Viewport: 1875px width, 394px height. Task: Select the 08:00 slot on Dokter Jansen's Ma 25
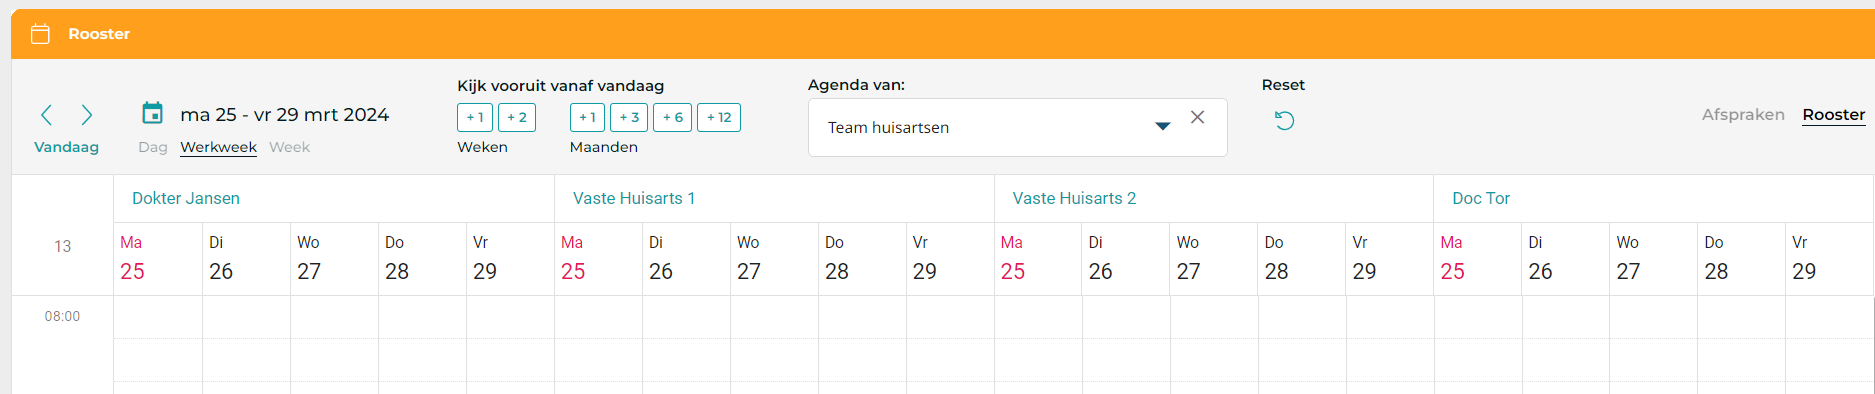[x=158, y=317]
